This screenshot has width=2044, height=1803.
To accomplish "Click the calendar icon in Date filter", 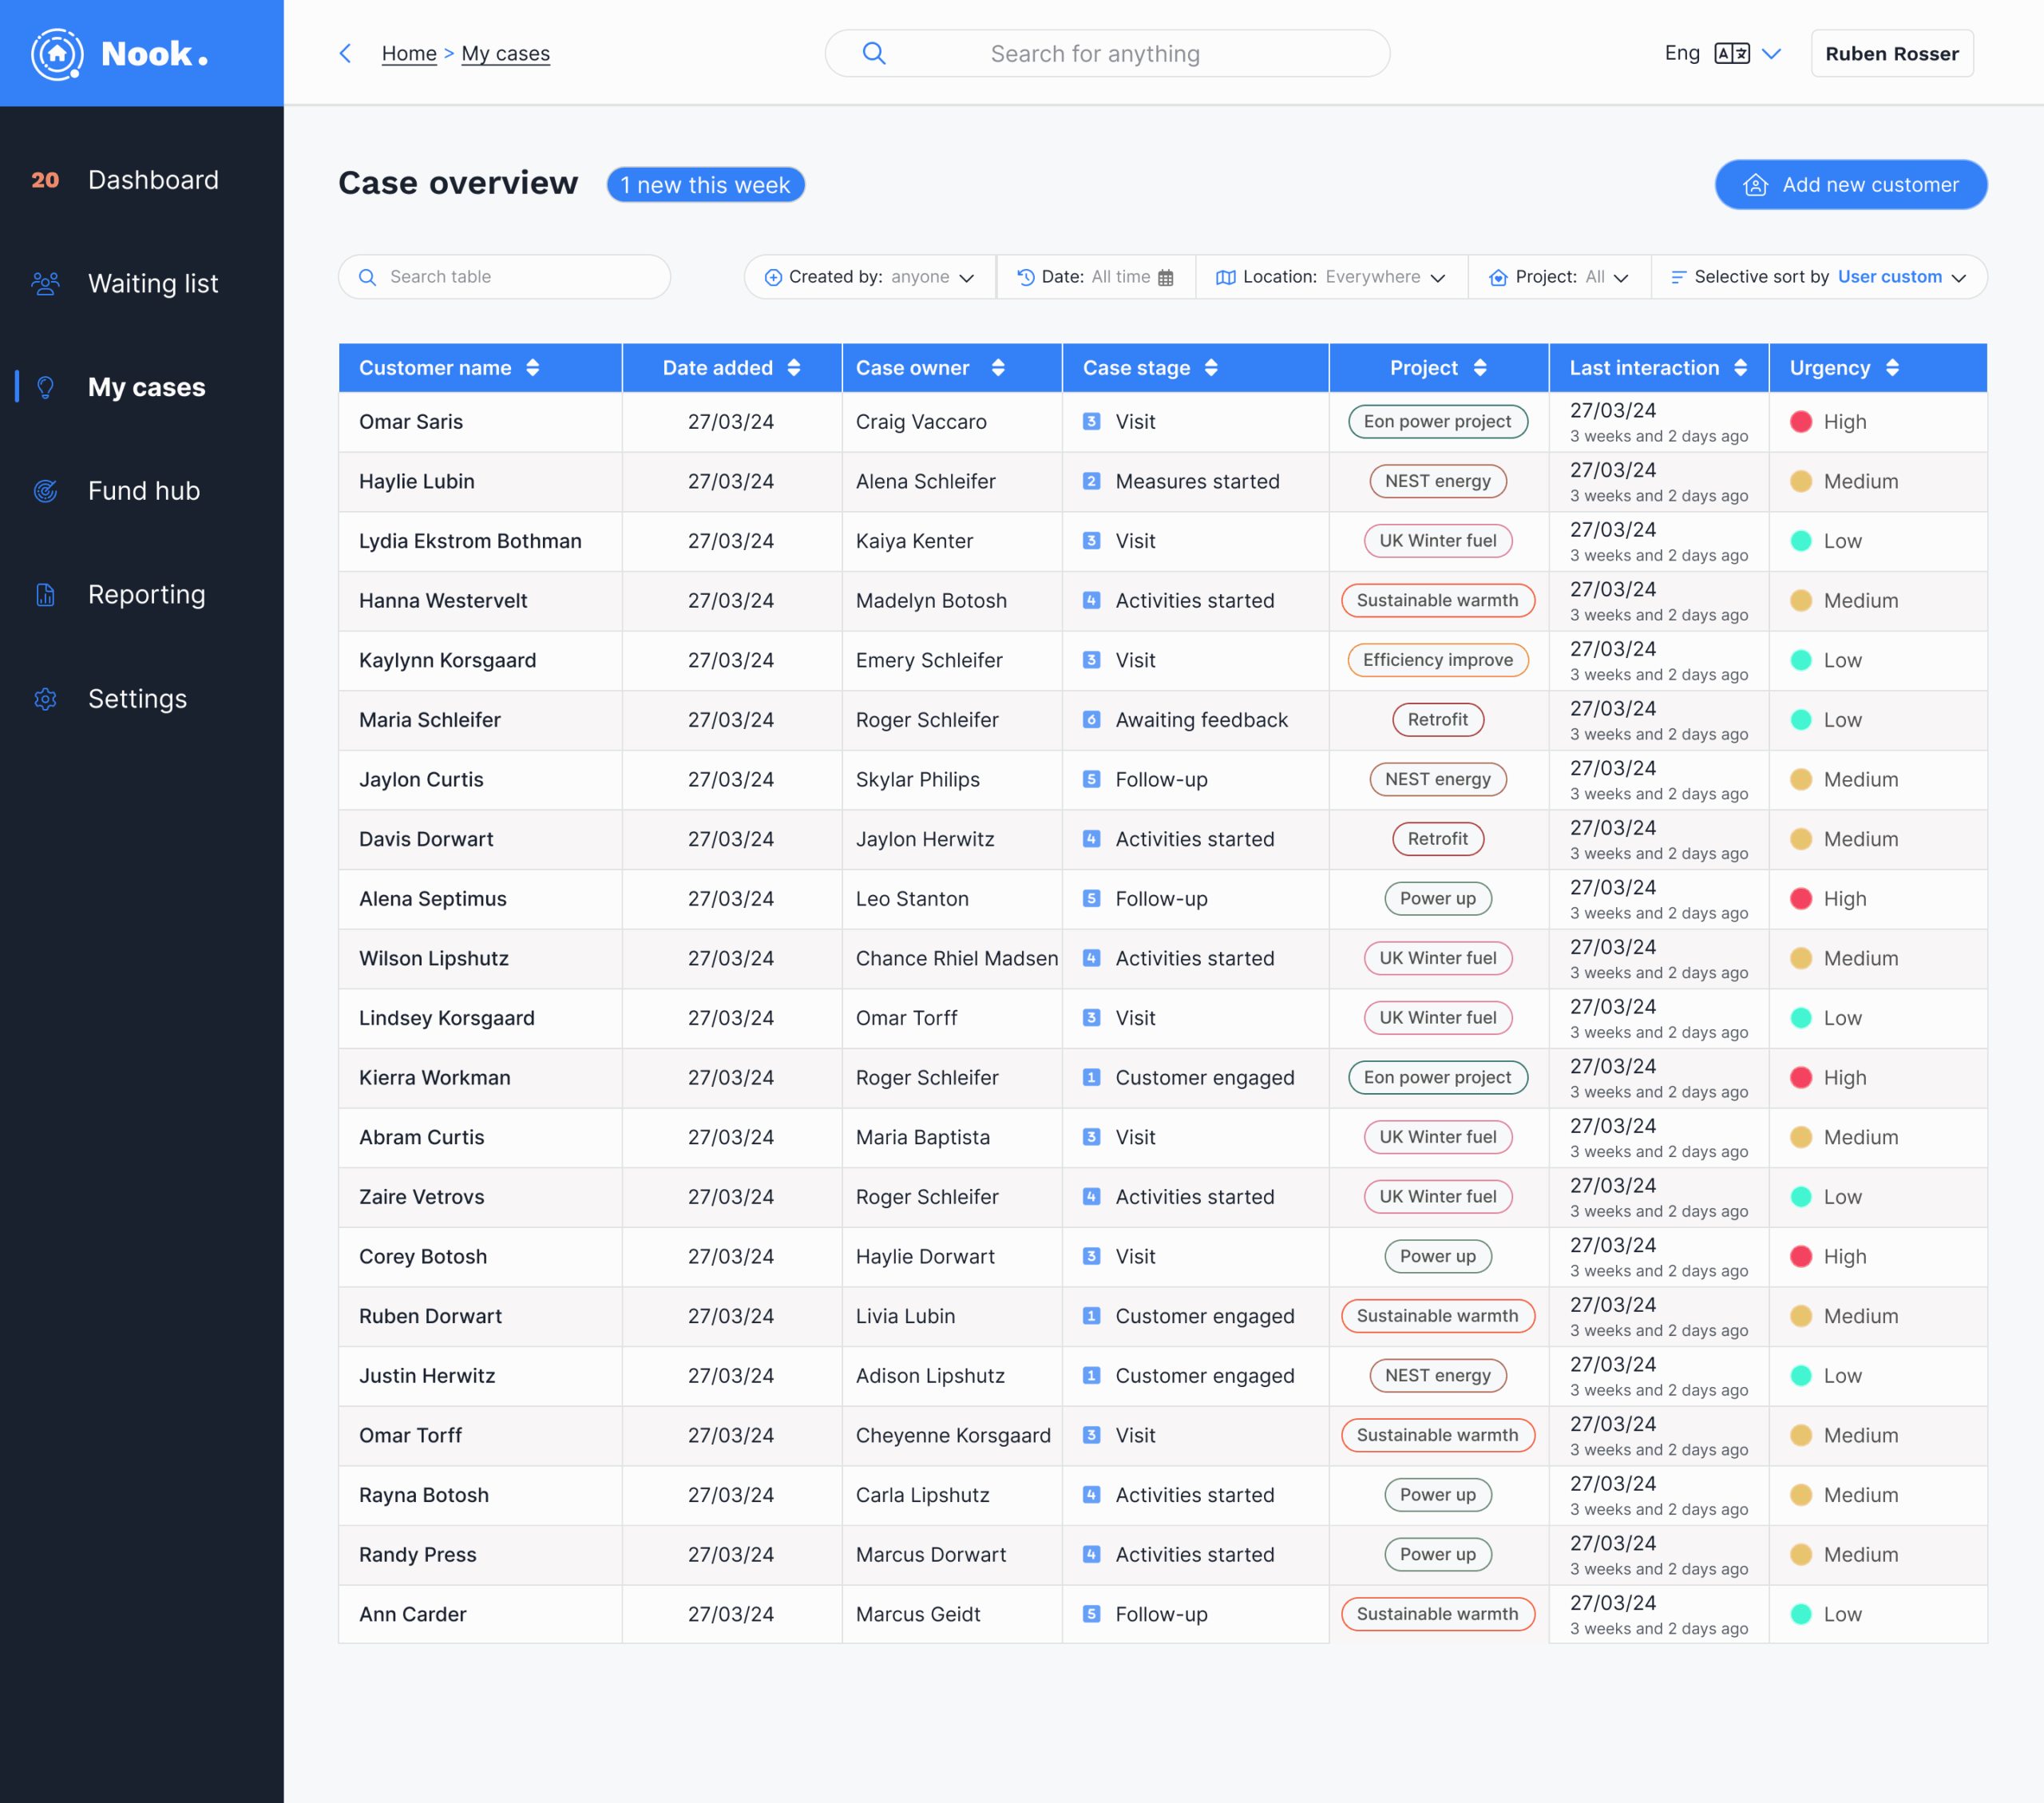I will [1165, 277].
